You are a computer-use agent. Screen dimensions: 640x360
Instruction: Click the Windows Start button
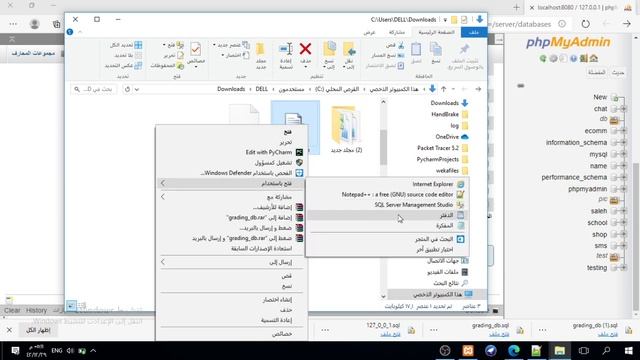click(629, 351)
